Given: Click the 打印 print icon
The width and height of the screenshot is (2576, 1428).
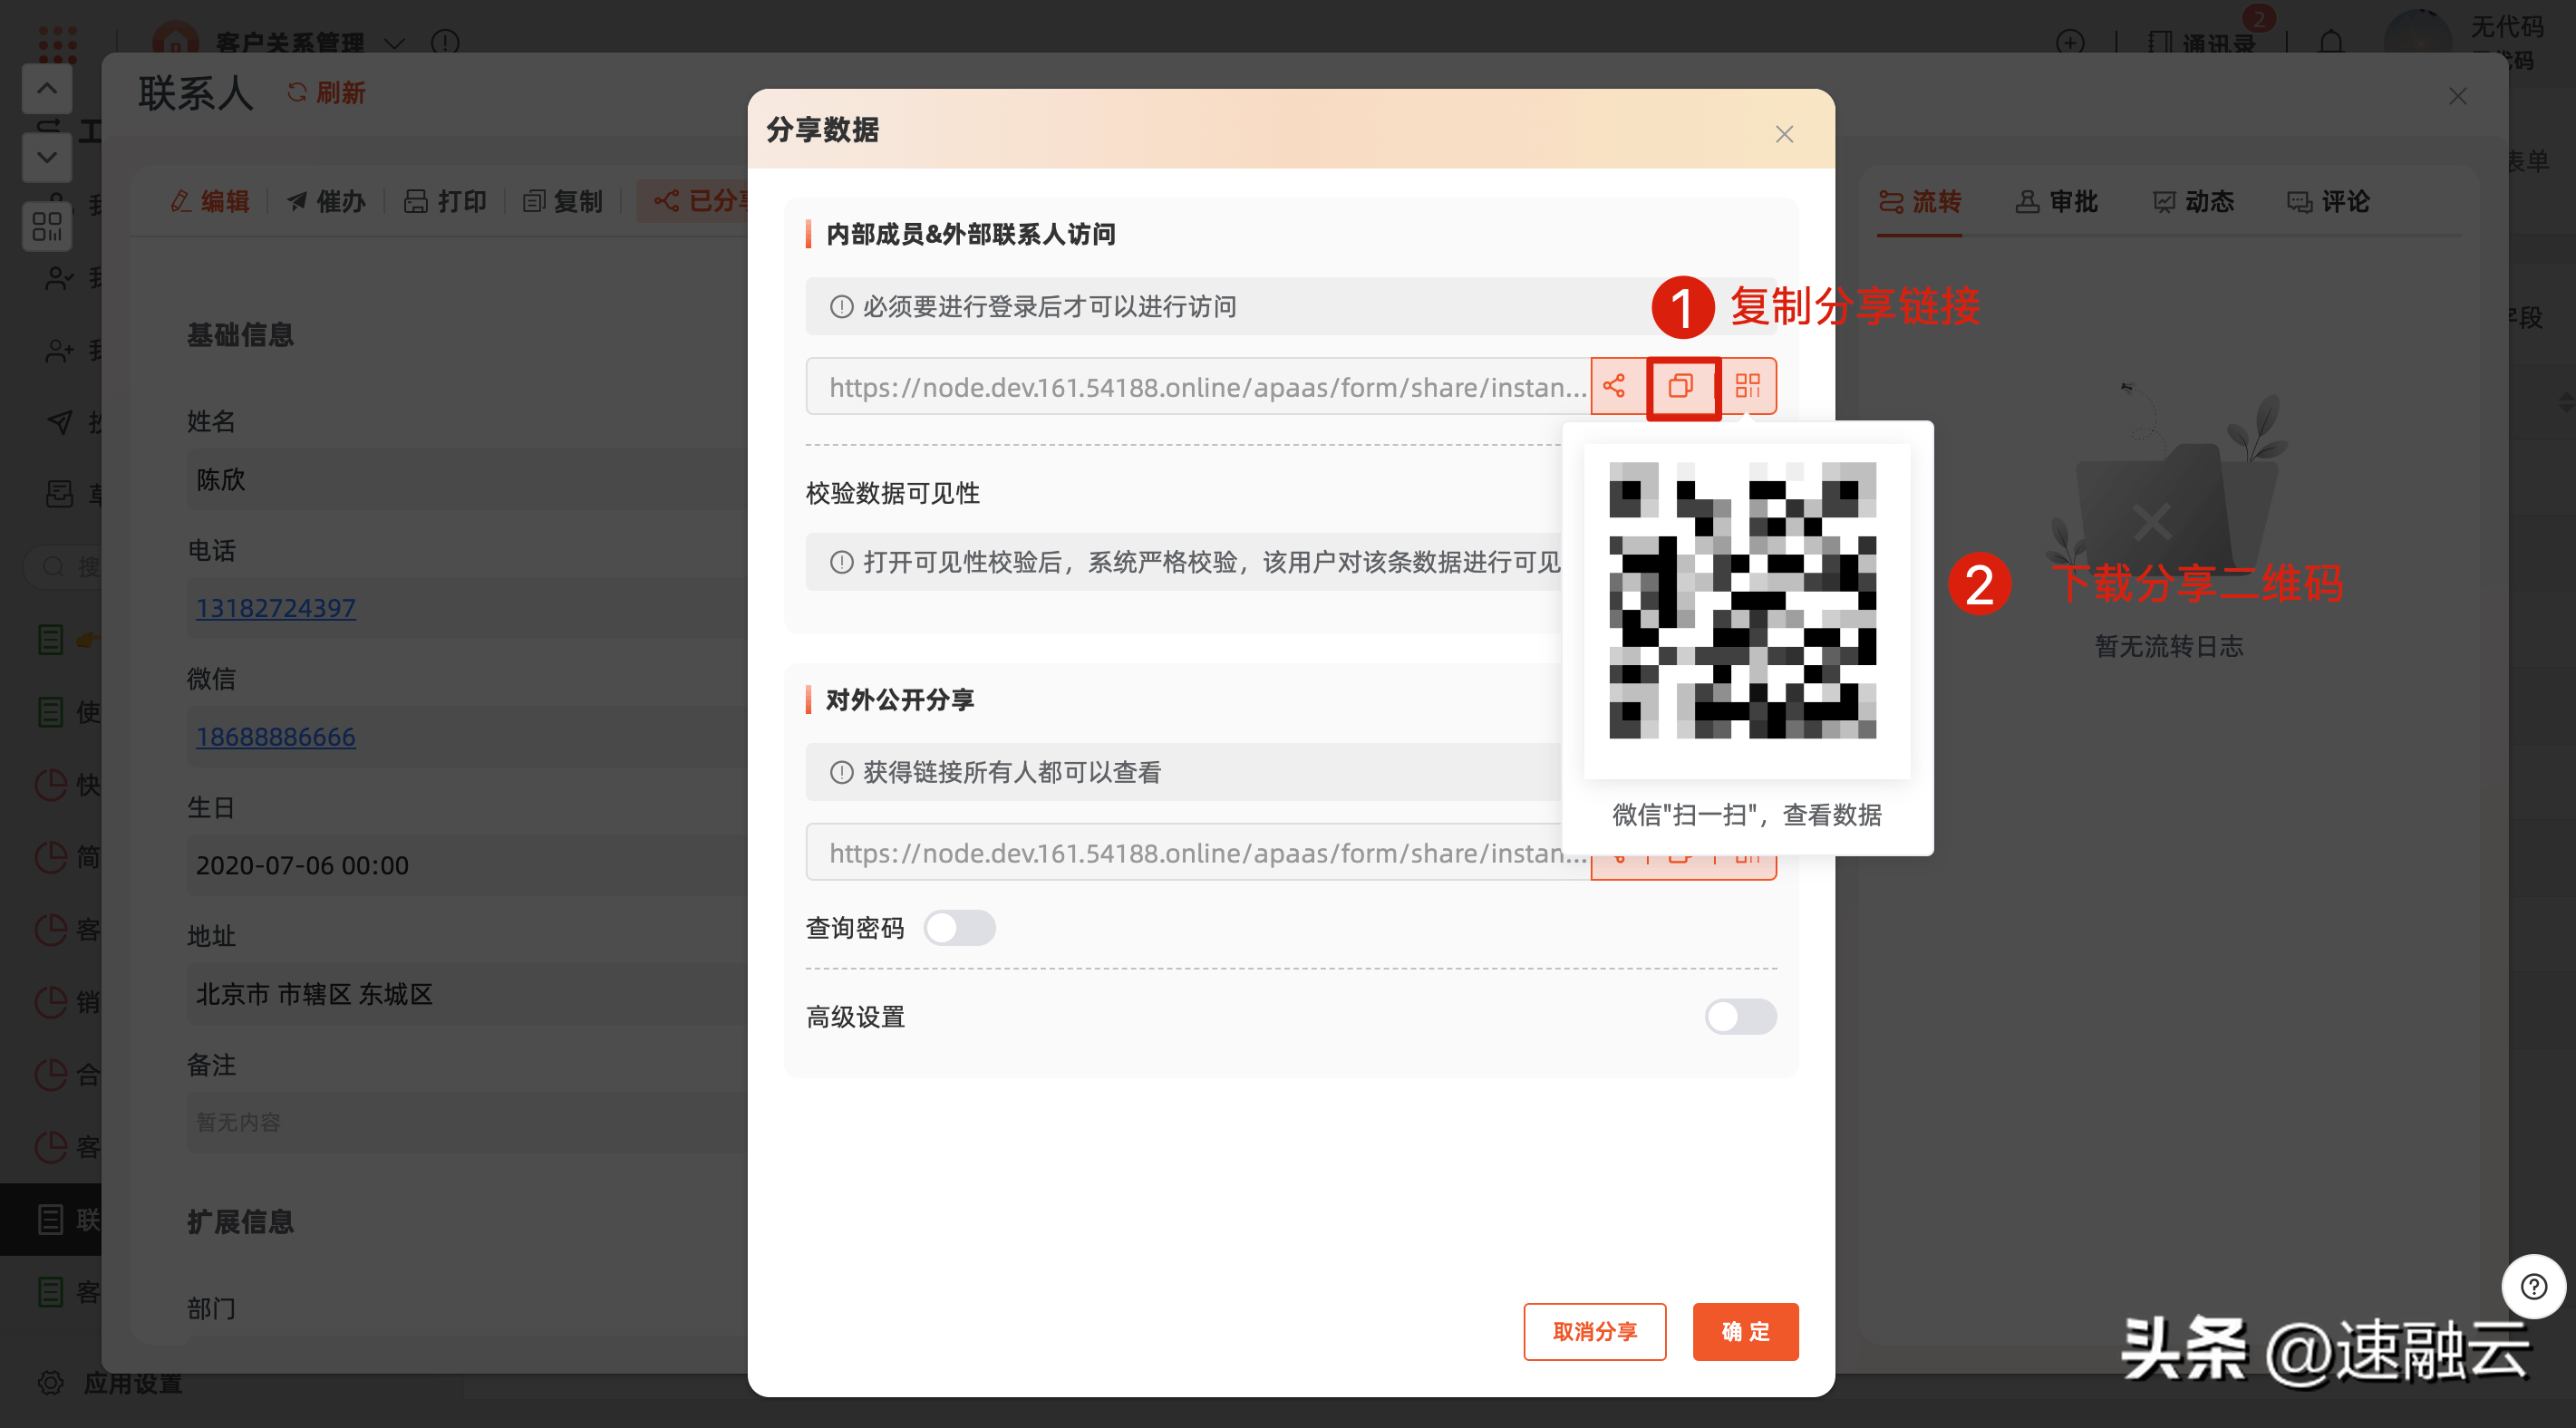Looking at the screenshot, I should (415, 201).
